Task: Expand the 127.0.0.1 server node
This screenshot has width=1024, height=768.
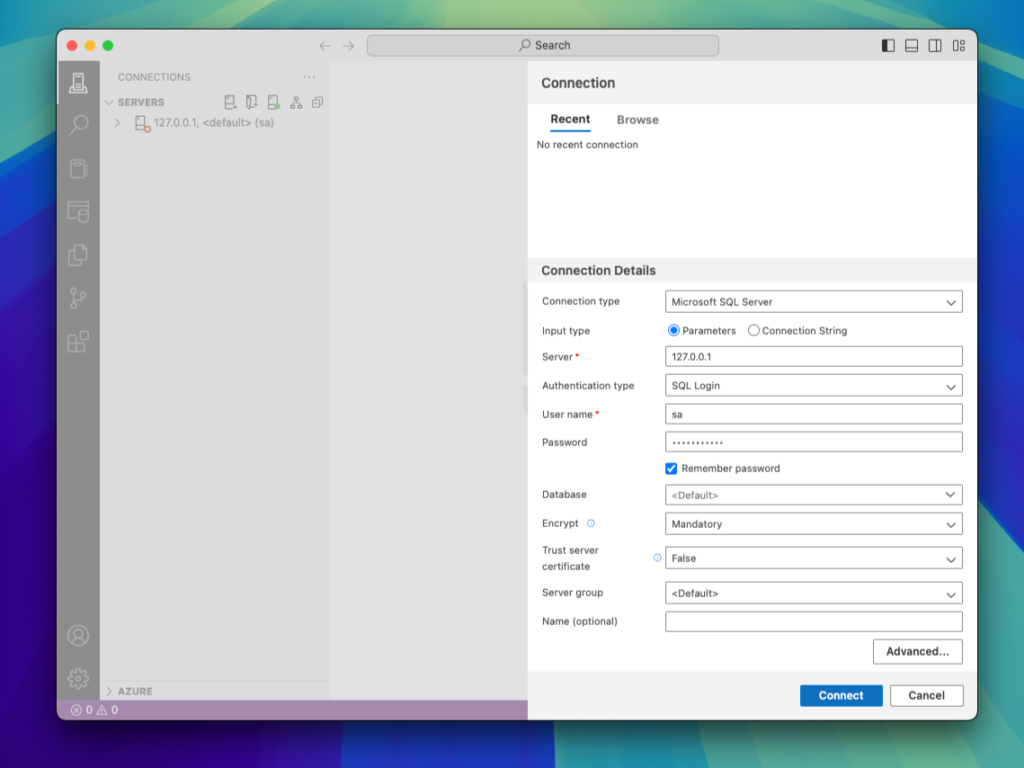Action: point(117,123)
